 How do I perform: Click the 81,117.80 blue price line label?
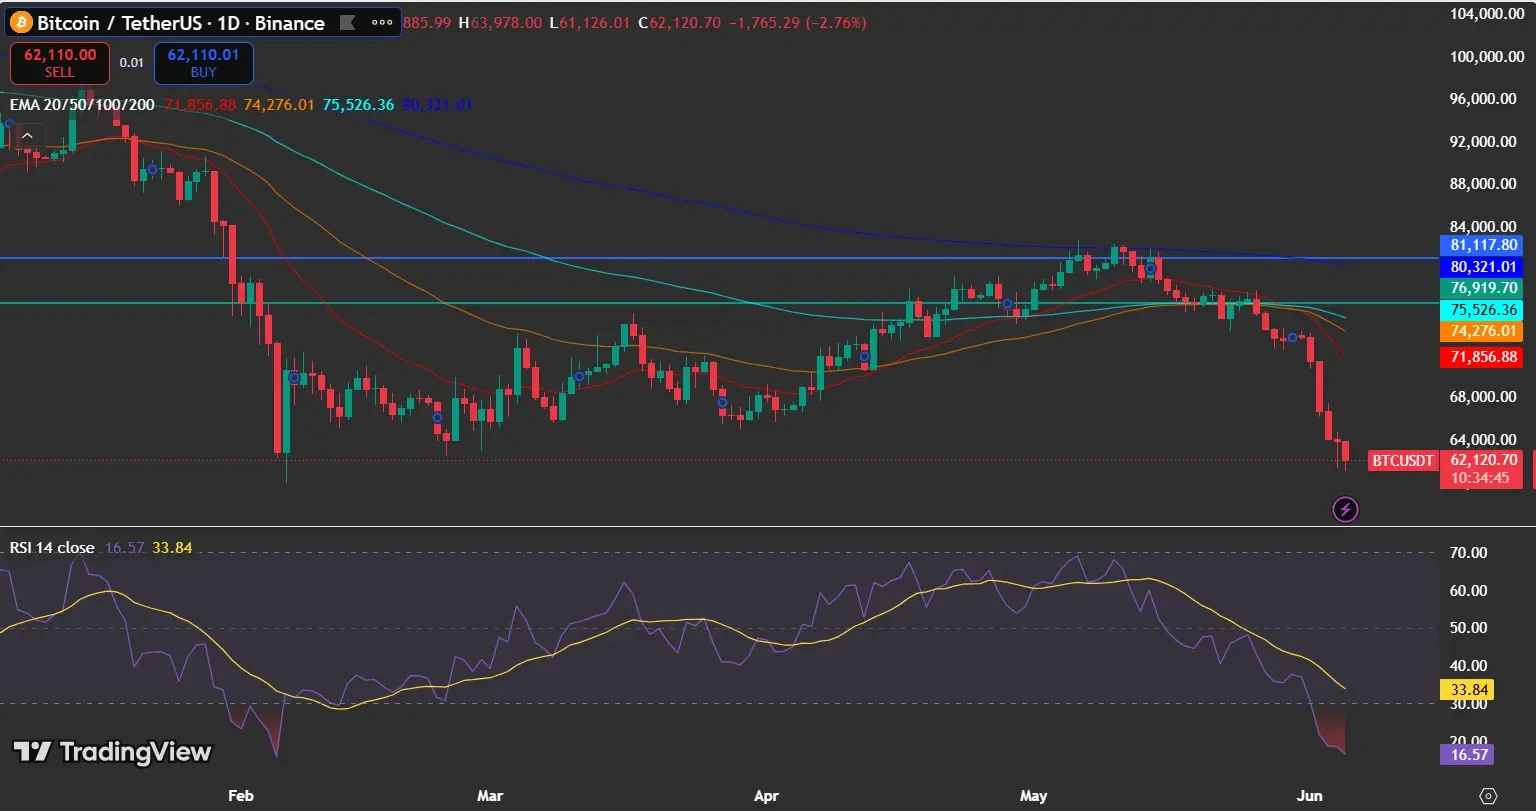pyautogui.click(x=1484, y=244)
